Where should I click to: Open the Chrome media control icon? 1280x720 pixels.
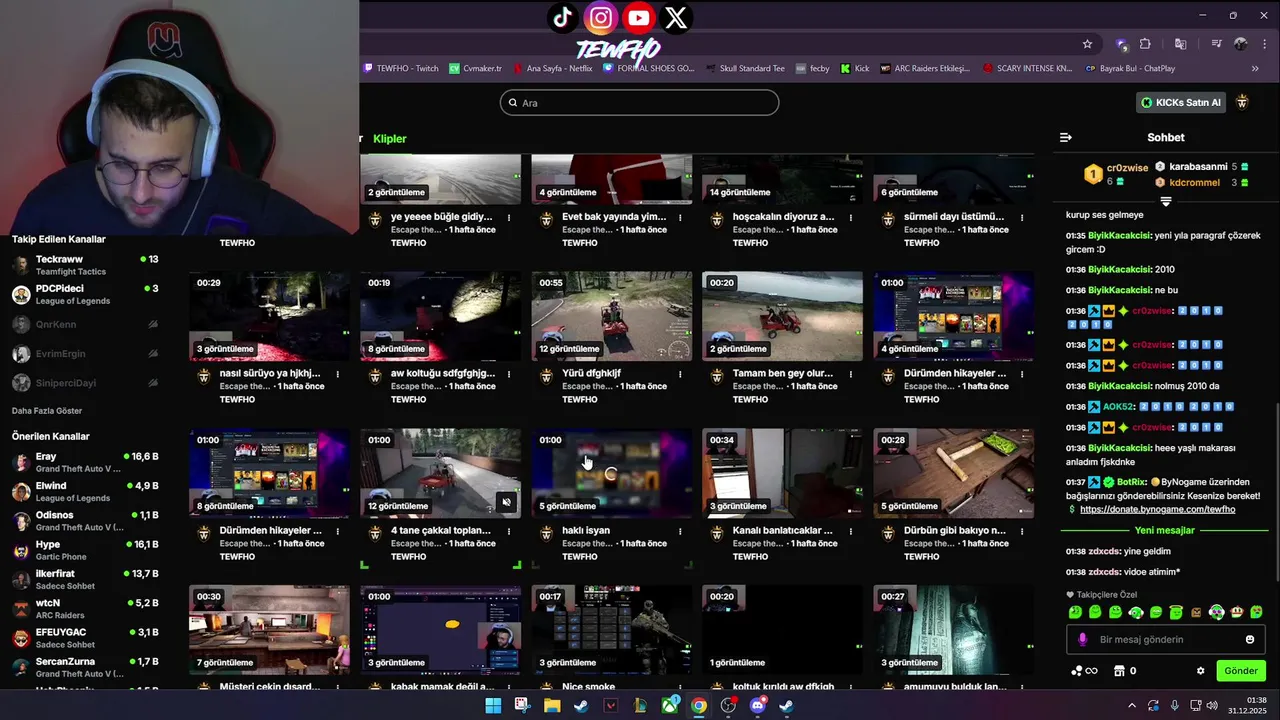tap(1216, 44)
